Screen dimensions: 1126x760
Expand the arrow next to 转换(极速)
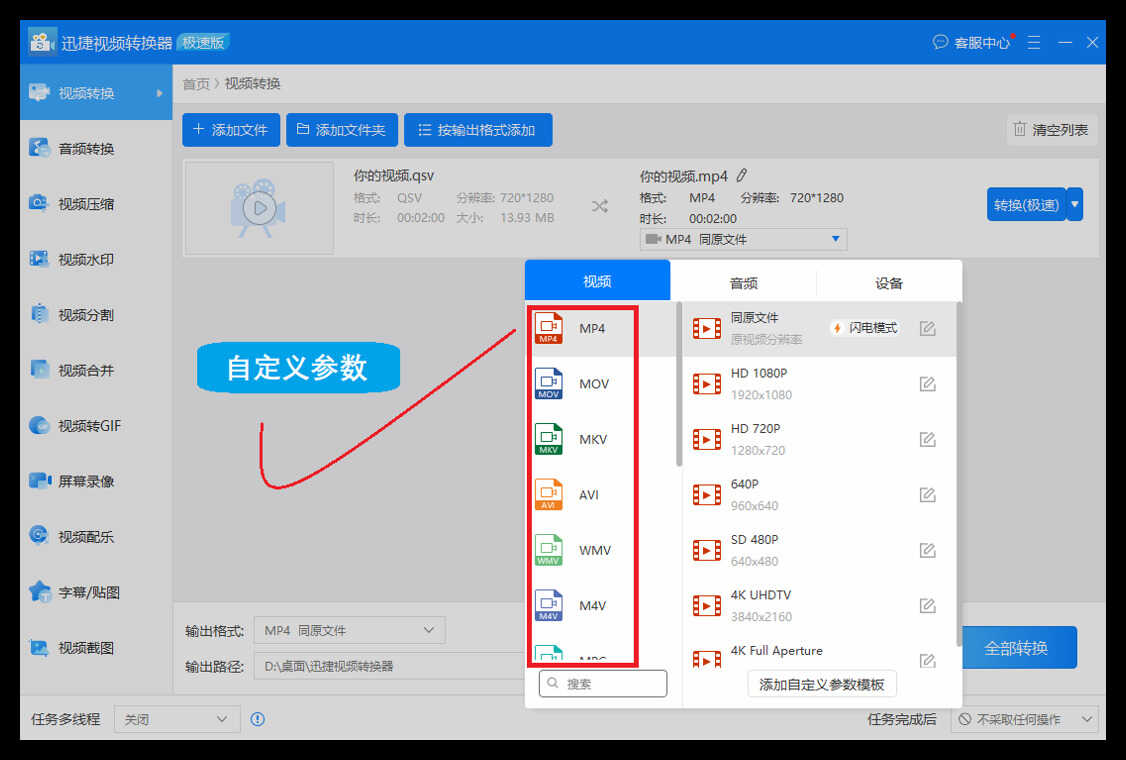point(1075,204)
